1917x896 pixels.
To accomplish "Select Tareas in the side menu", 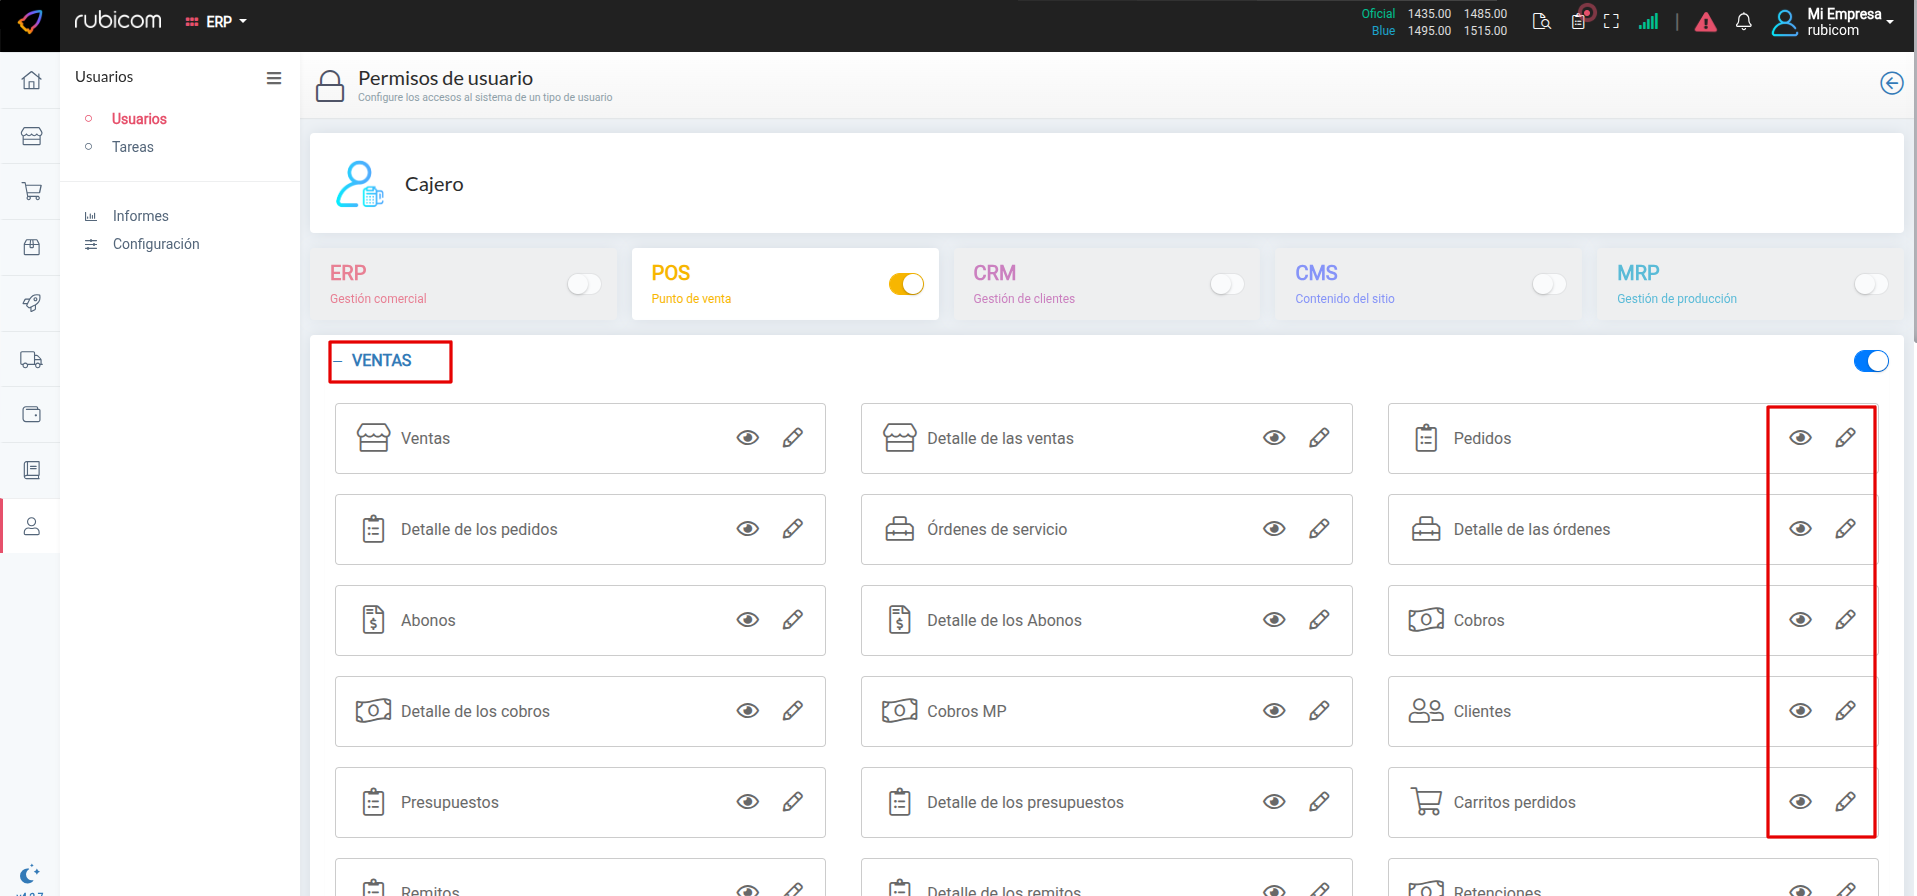I will [133, 147].
